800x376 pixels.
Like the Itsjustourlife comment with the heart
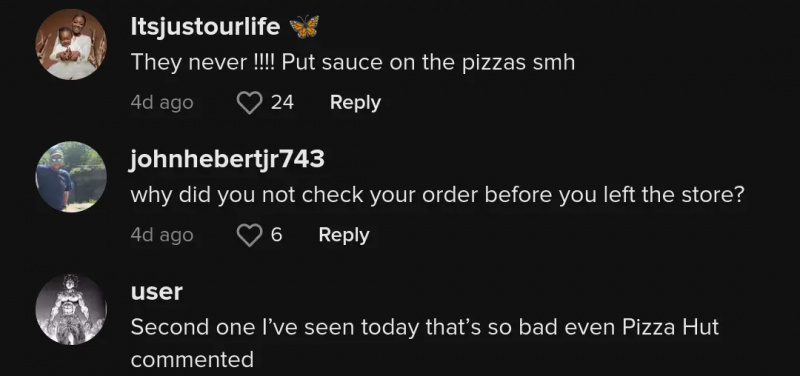coord(249,103)
